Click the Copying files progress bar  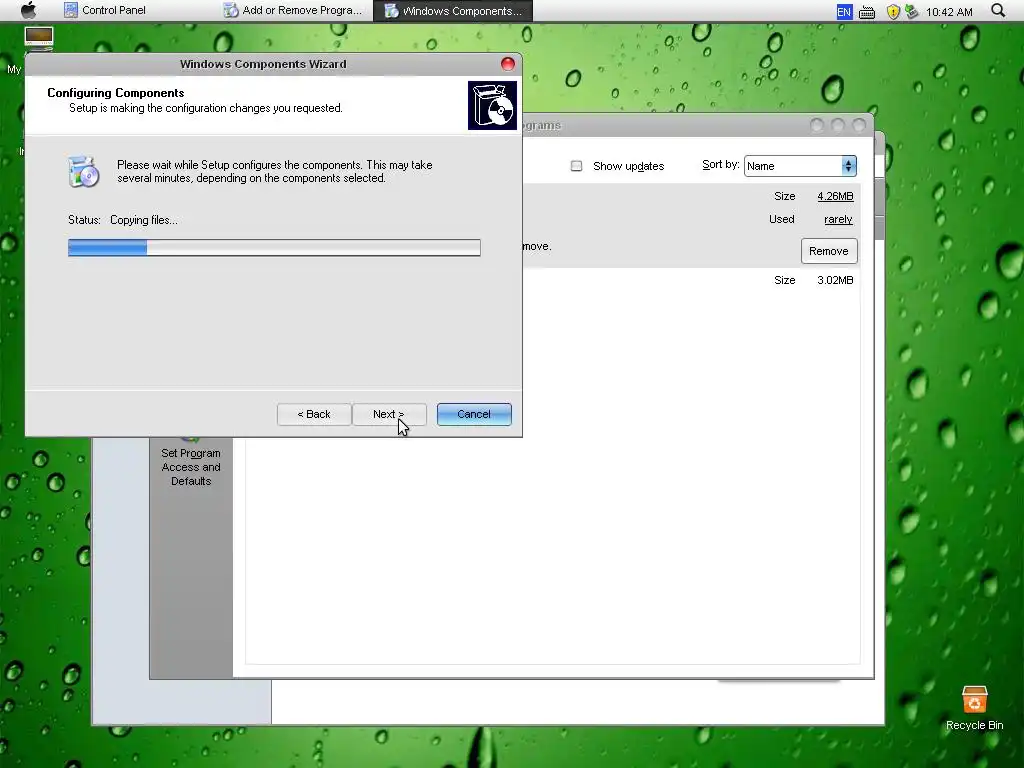274,248
